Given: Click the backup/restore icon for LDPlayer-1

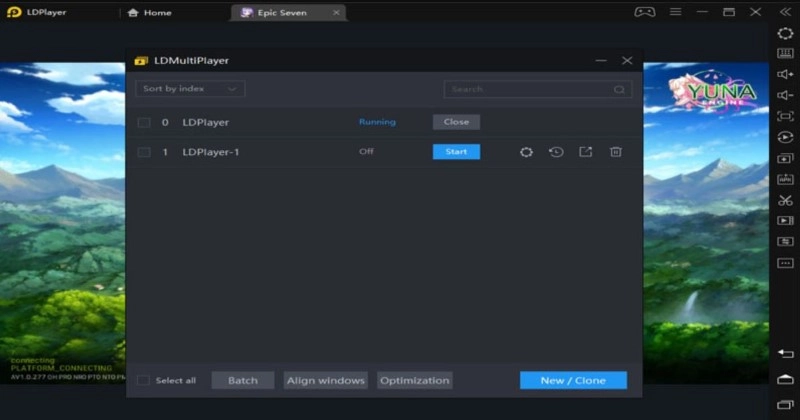Looking at the screenshot, I should point(556,152).
